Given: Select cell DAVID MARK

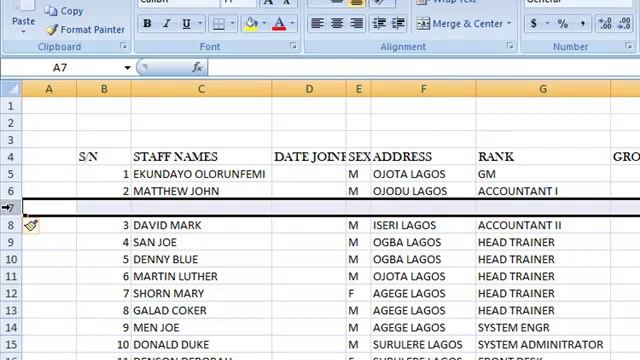Looking at the screenshot, I should [201, 225].
